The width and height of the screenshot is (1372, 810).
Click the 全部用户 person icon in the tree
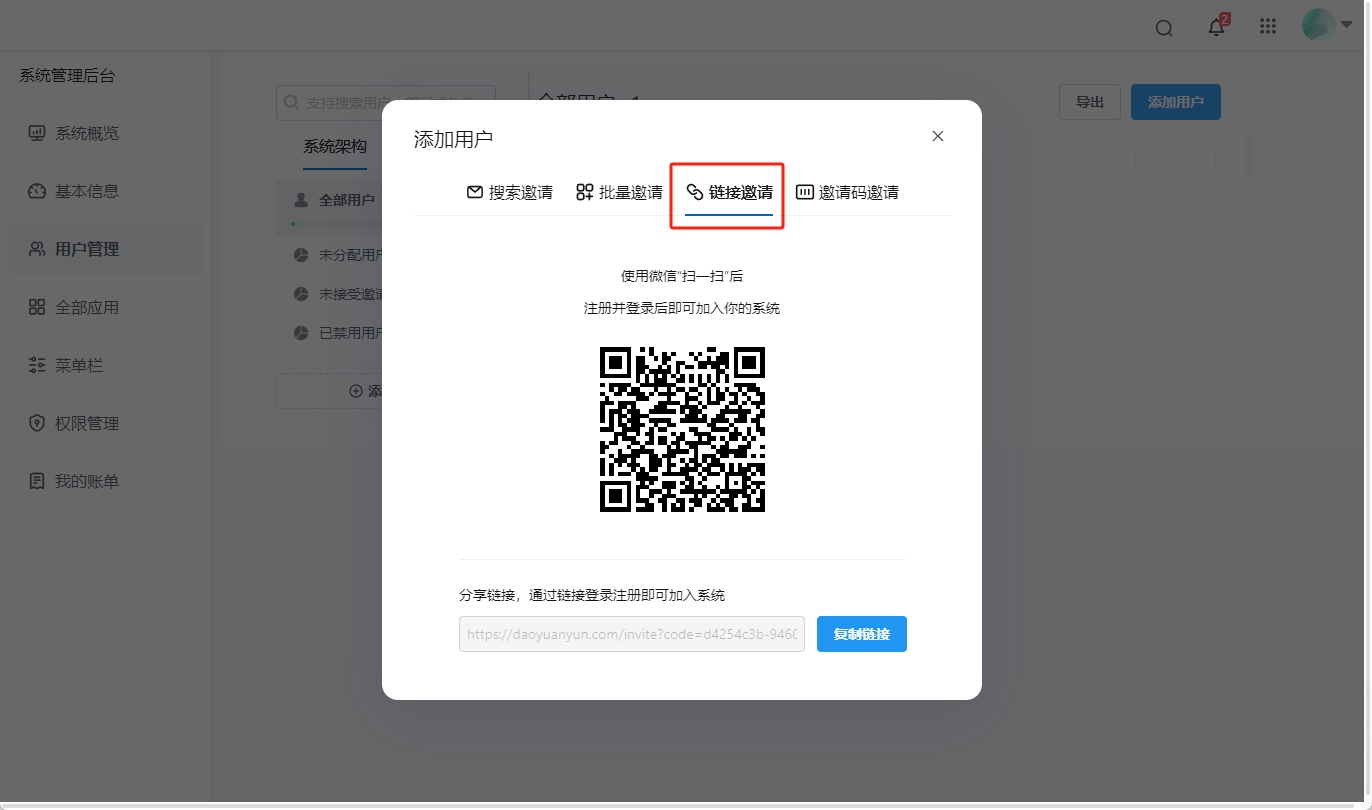pyautogui.click(x=300, y=199)
